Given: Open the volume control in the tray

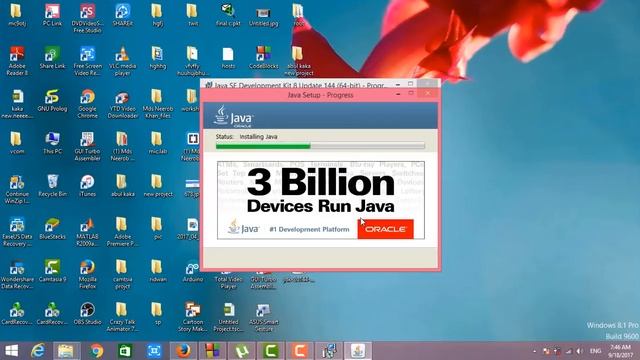Looking at the screenshot, I should point(580,351).
